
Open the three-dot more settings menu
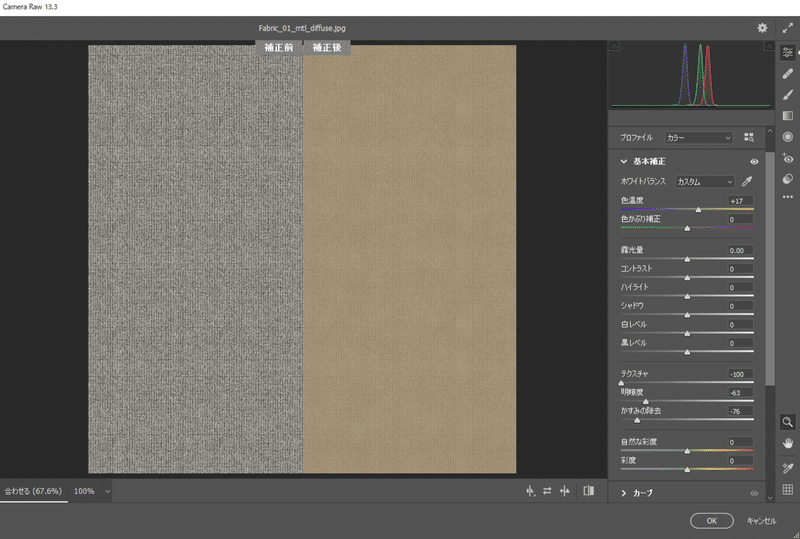pos(788,197)
